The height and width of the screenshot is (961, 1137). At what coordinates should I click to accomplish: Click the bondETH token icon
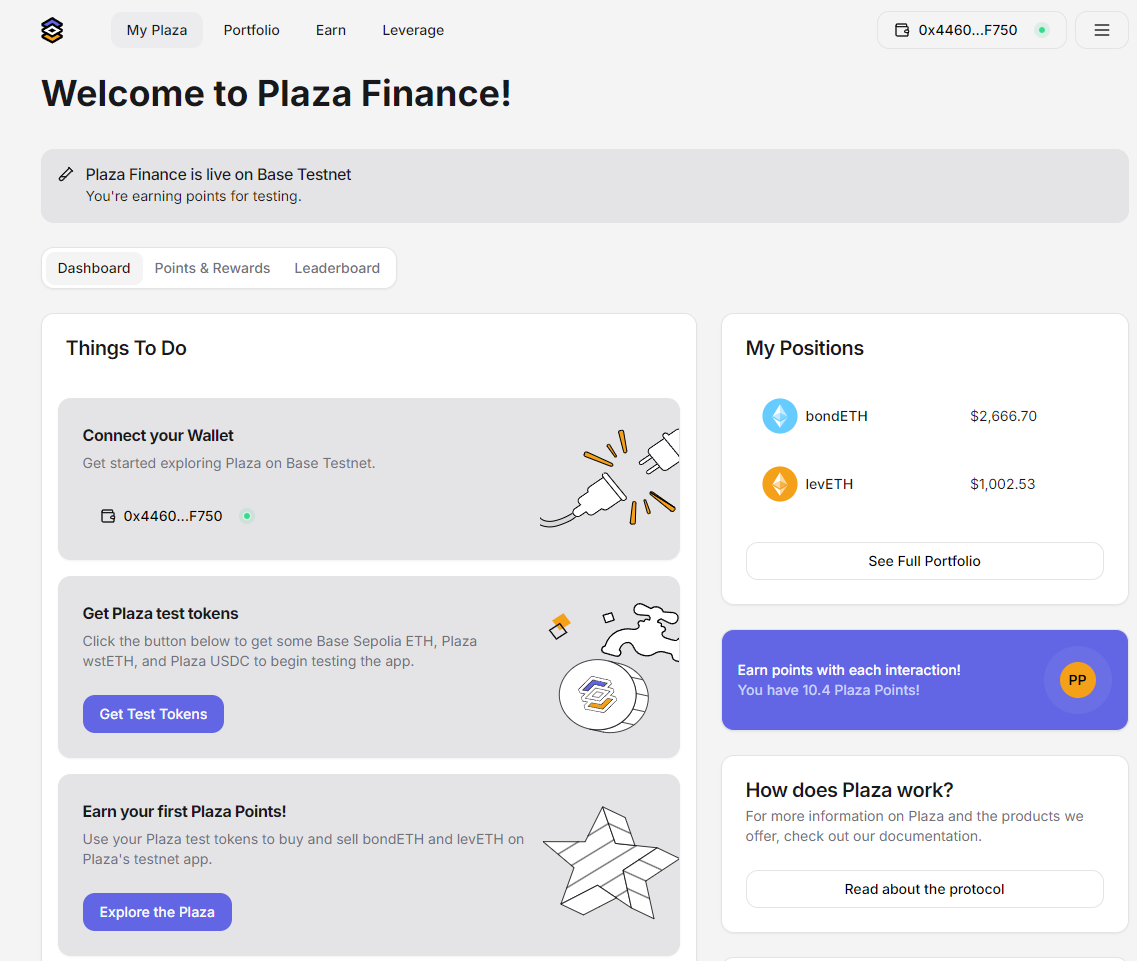pyautogui.click(x=779, y=416)
